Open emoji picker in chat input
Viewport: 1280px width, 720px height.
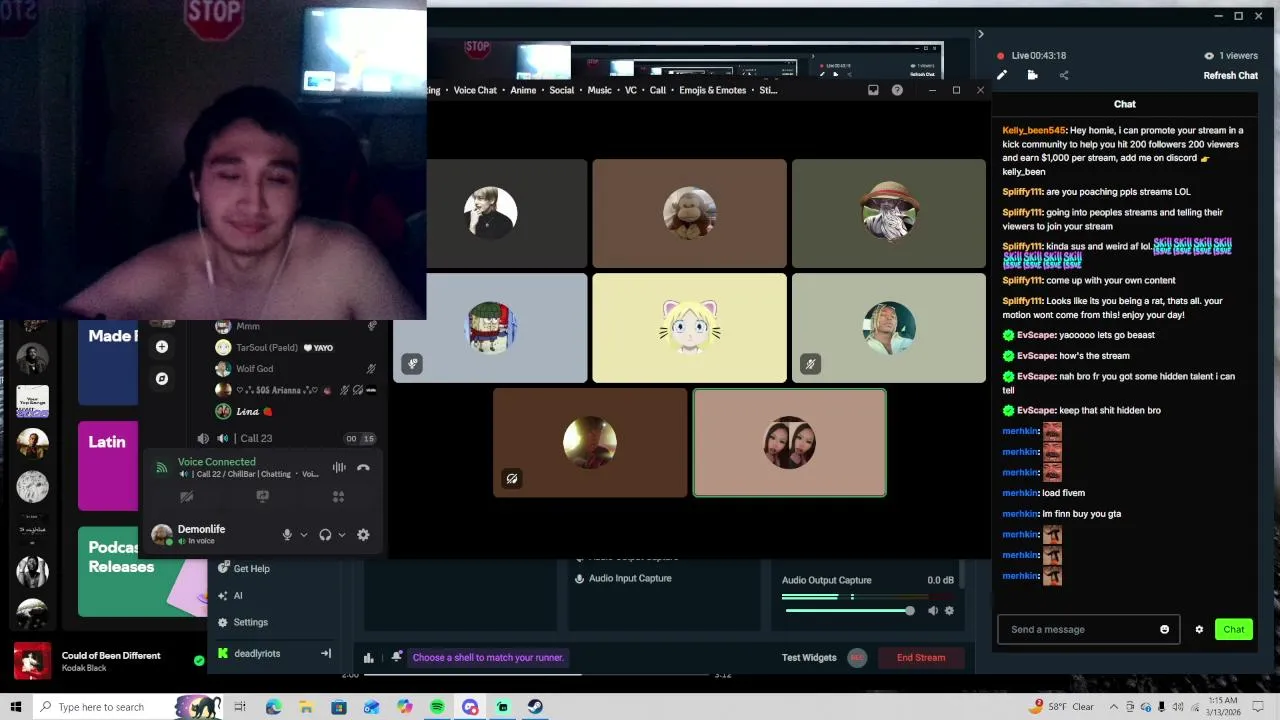coord(1164,629)
